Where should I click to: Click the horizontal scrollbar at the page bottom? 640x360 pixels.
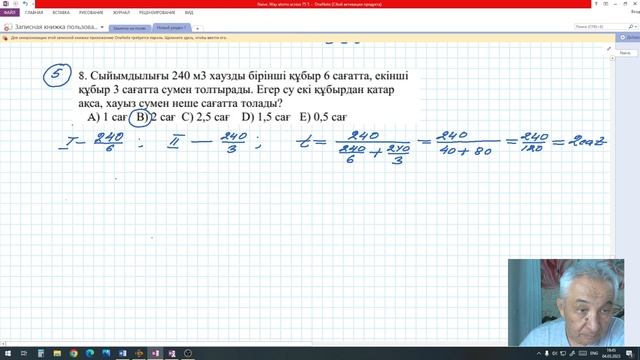(x=159, y=344)
